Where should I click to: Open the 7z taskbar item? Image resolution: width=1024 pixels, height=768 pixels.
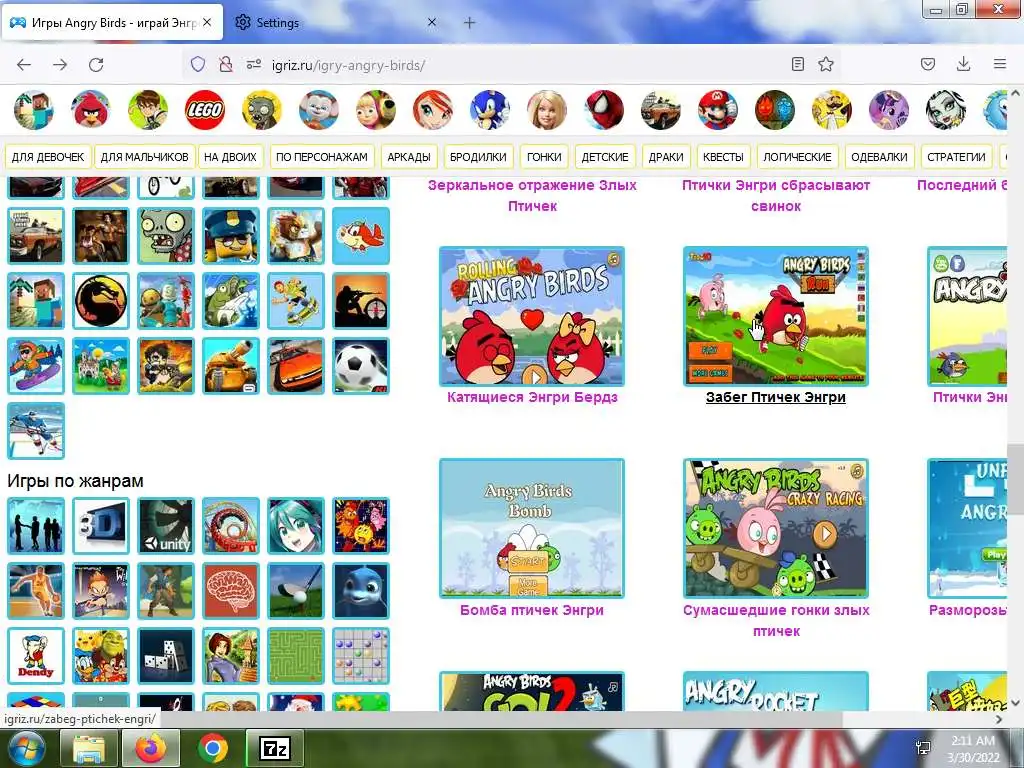coord(274,748)
